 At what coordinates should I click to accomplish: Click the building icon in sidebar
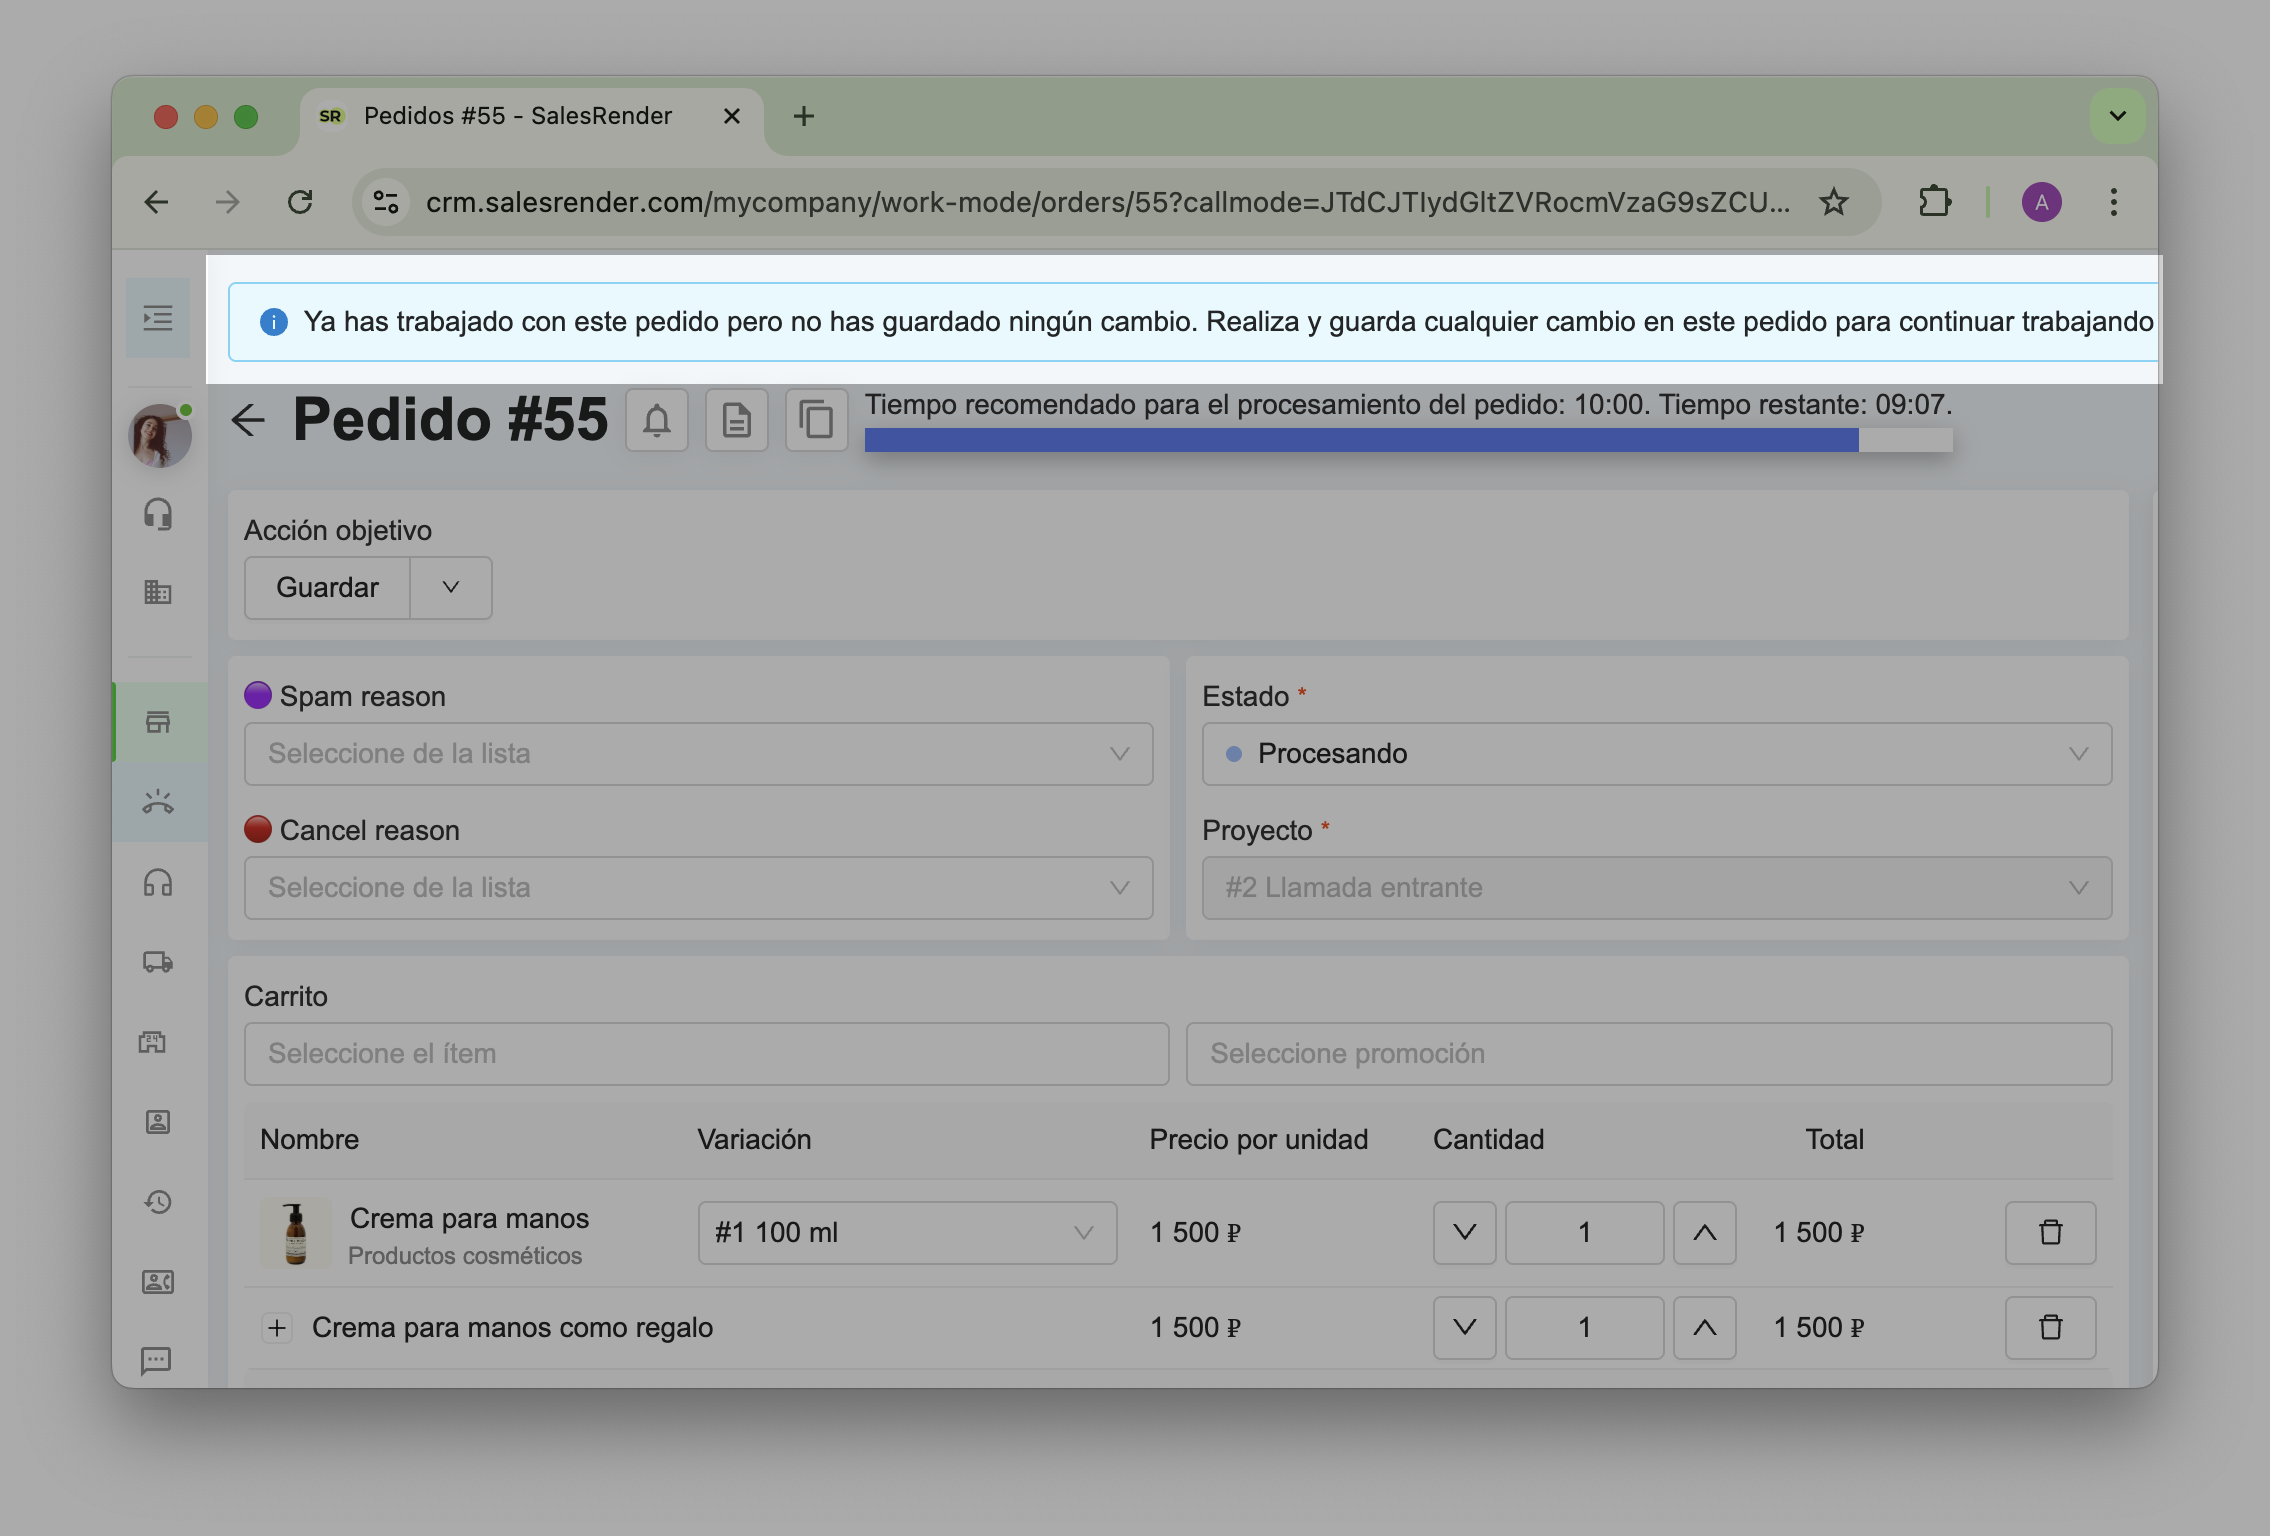(158, 592)
